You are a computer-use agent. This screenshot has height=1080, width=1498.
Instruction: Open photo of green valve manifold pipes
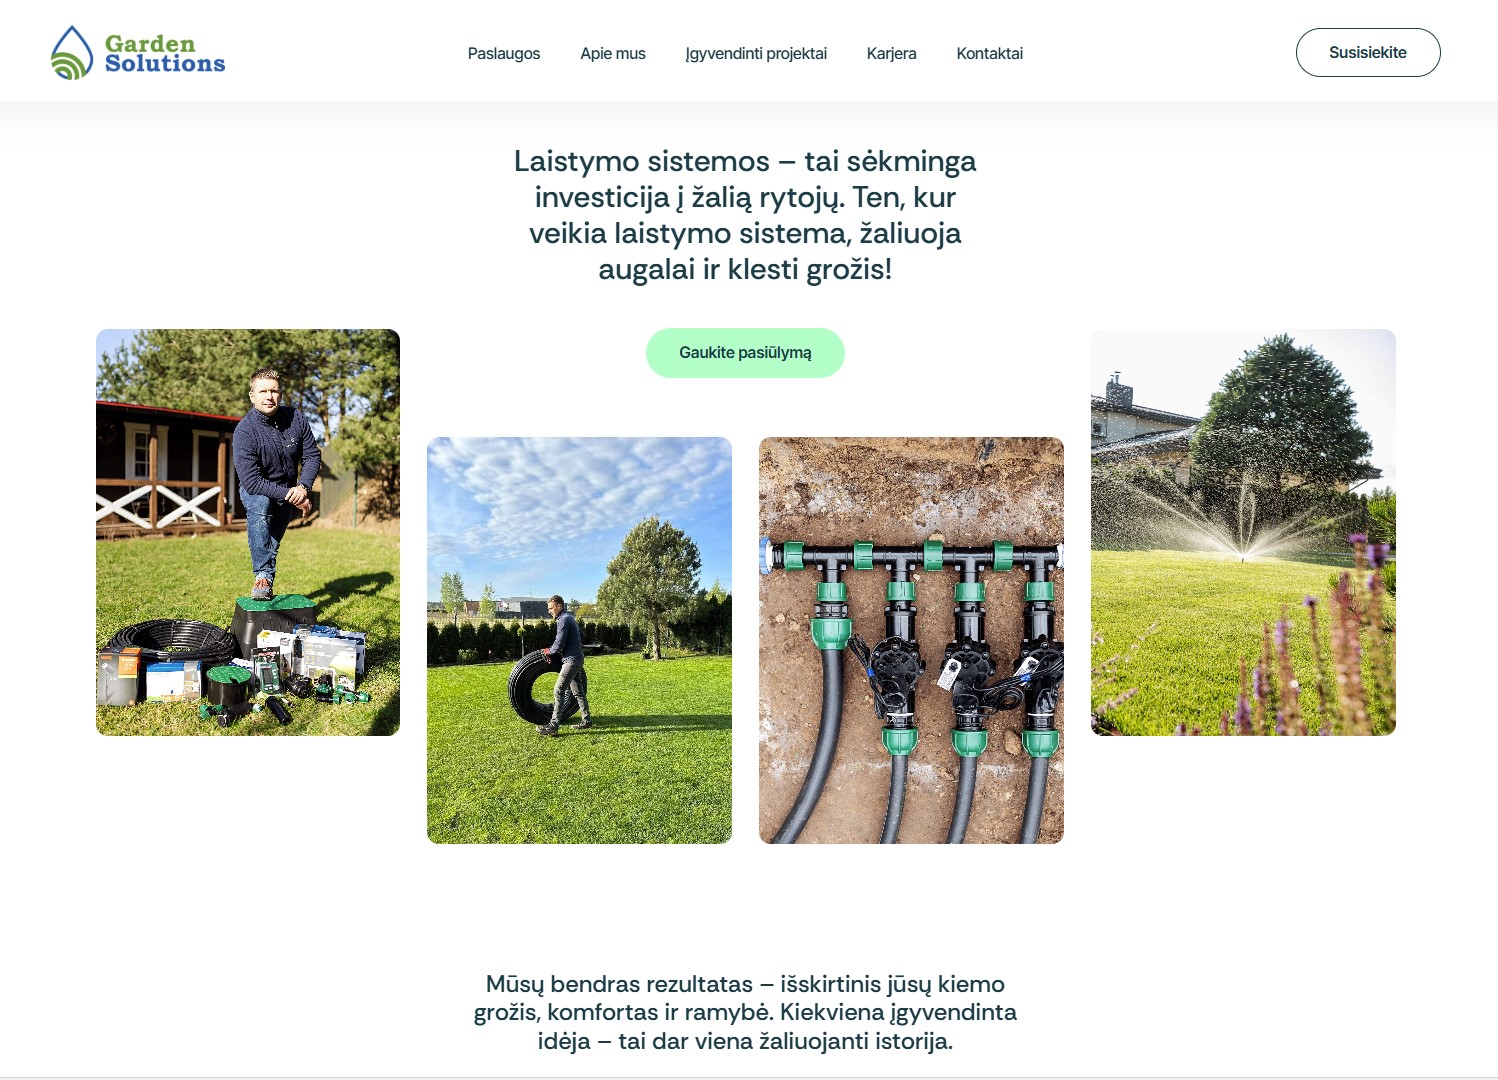click(911, 640)
